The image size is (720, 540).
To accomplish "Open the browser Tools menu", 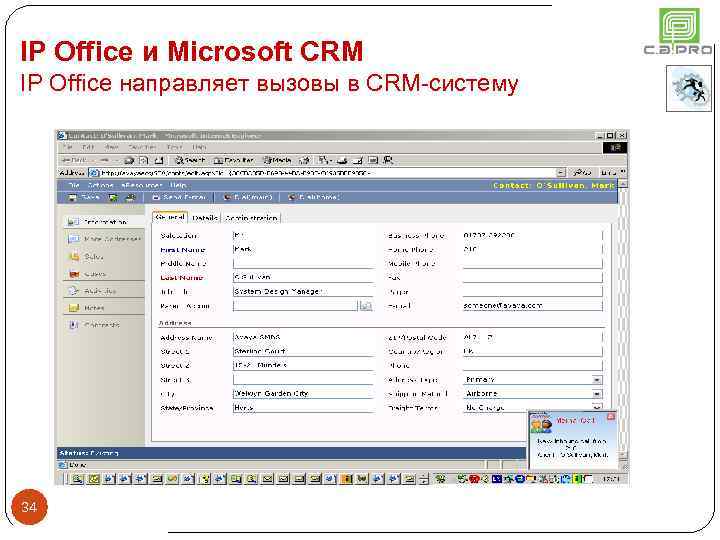I will pyautogui.click(x=174, y=147).
